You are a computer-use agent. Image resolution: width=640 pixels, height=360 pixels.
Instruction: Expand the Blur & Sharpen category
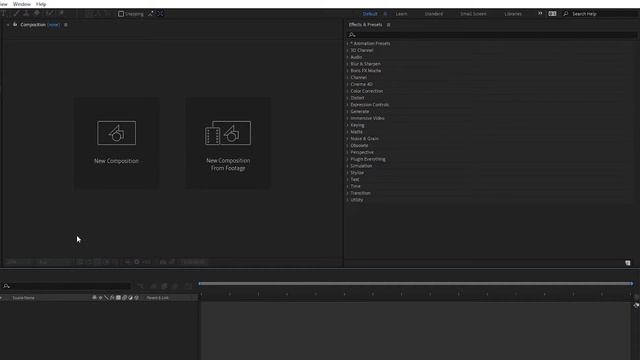[x=348, y=64]
